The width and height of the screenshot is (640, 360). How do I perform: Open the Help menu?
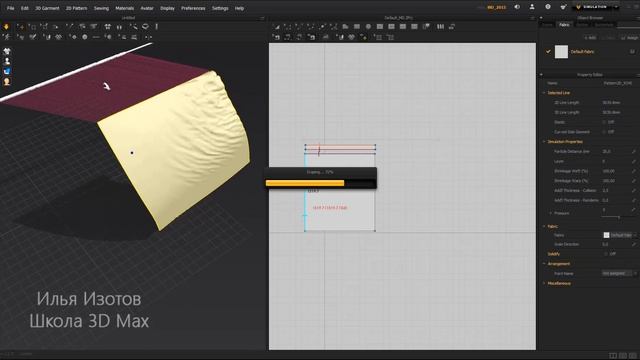point(239,8)
